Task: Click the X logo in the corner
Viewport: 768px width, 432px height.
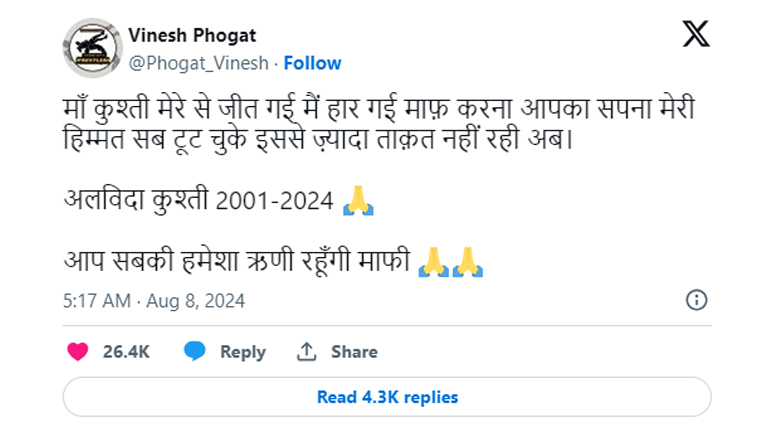Action: click(696, 34)
